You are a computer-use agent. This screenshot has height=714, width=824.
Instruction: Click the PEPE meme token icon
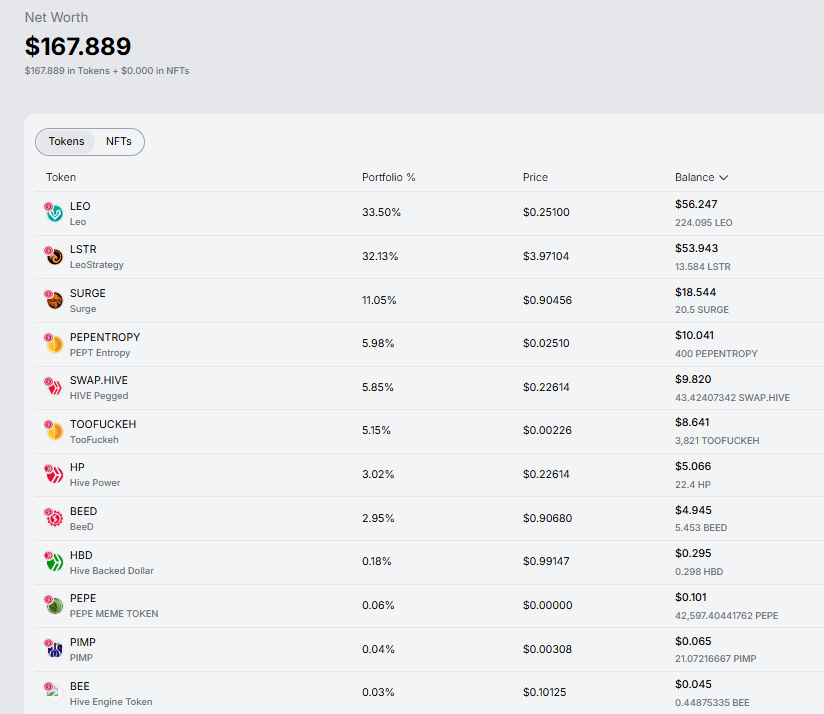click(54, 605)
